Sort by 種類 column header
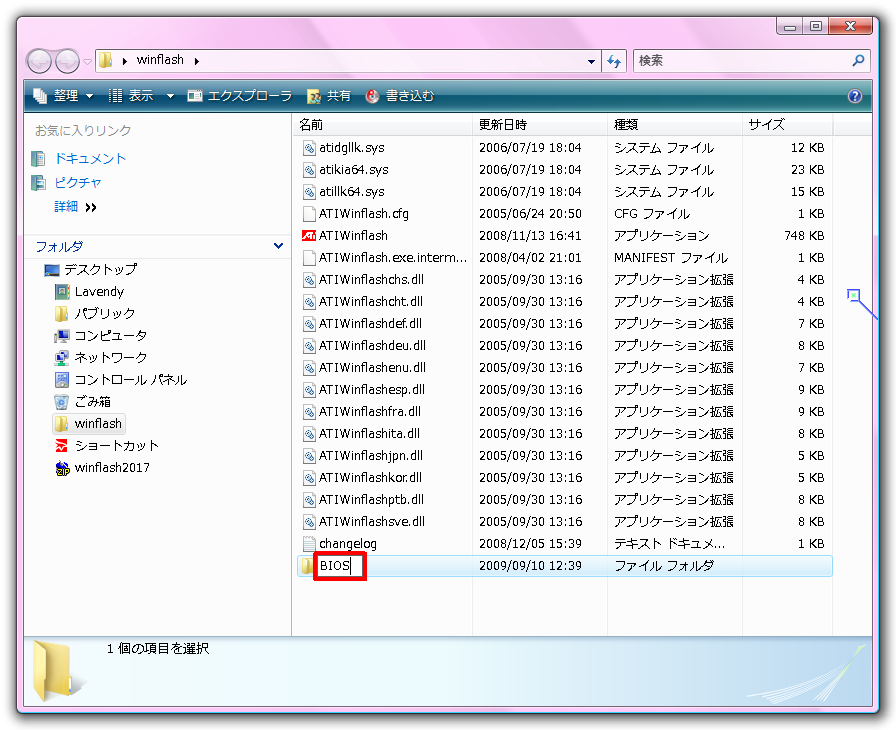 pos(674,125)
